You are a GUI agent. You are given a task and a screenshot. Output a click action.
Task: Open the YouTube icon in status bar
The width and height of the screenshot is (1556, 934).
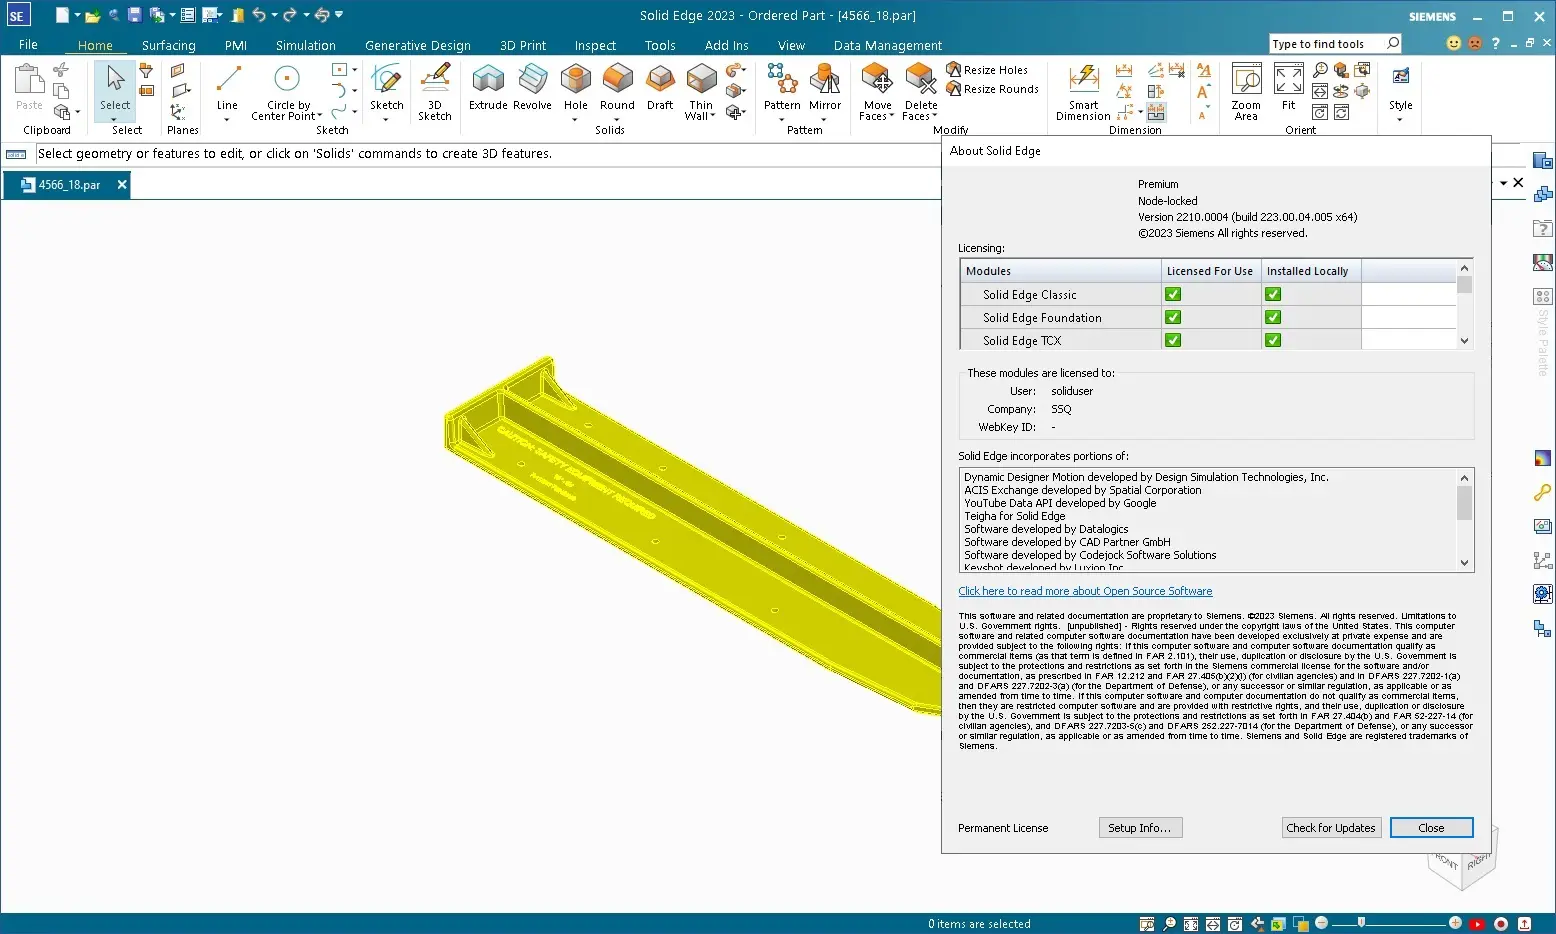point(1478,924)
